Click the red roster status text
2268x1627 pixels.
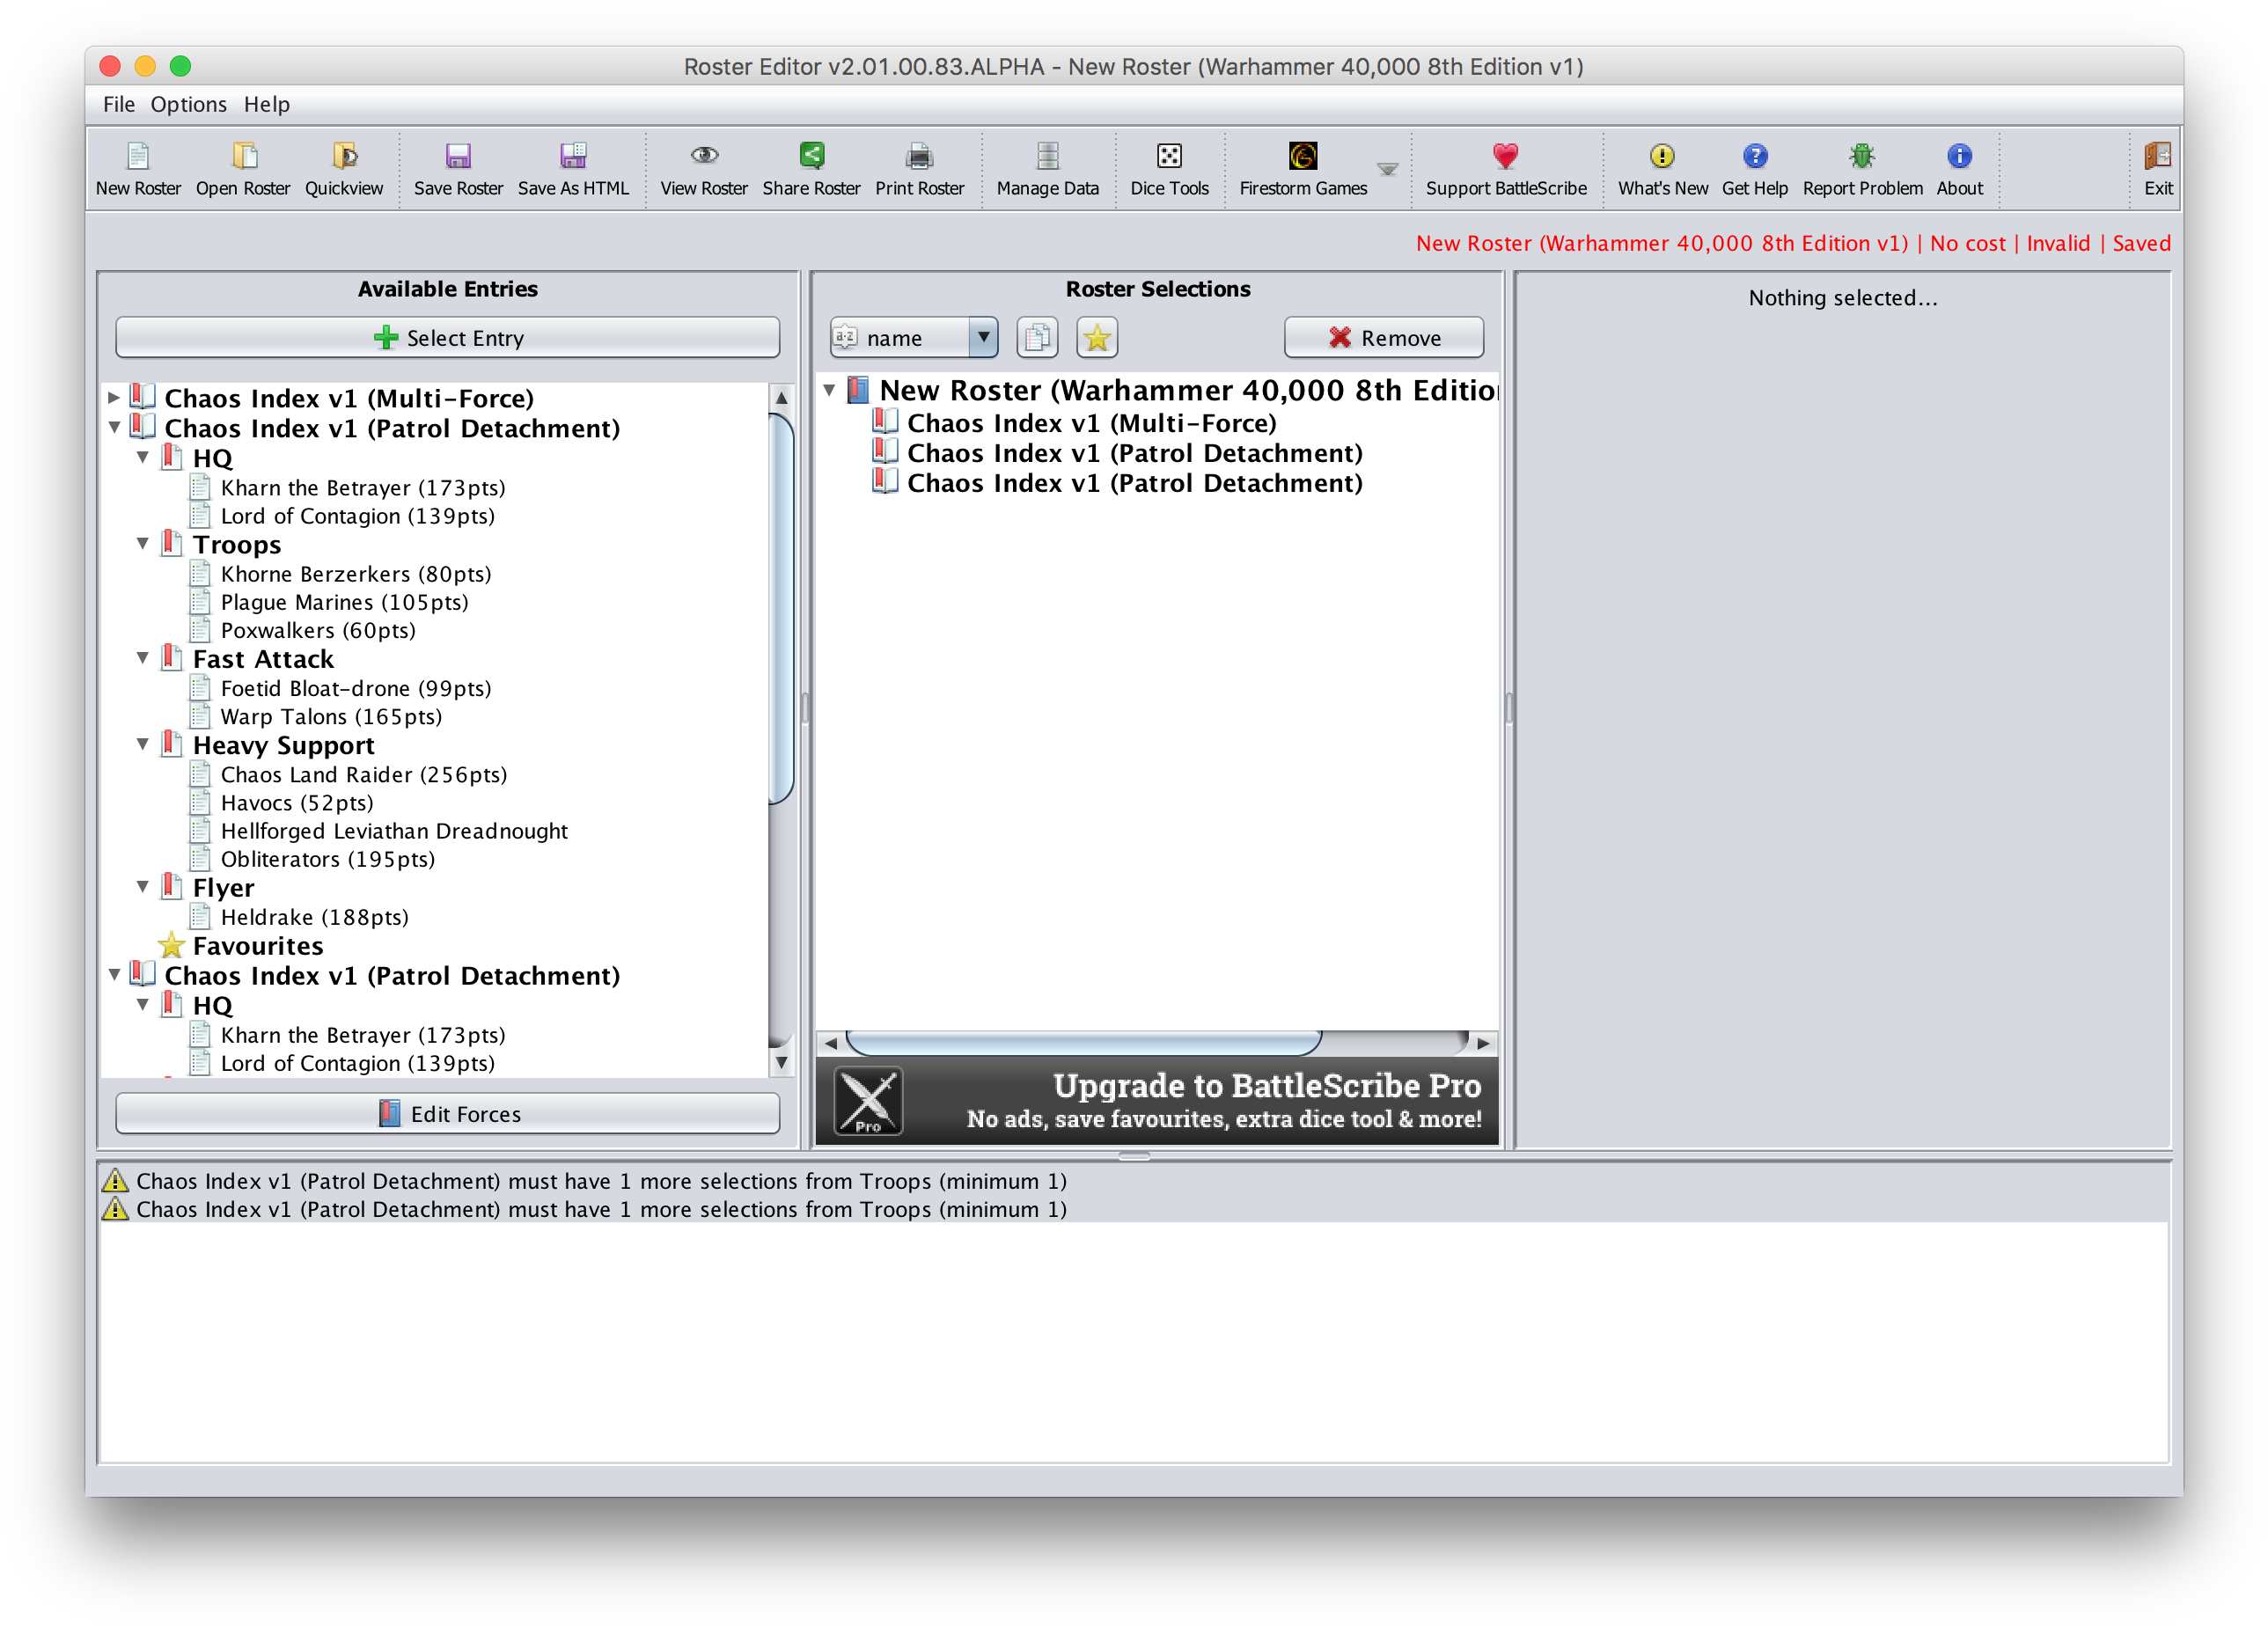1792,243
